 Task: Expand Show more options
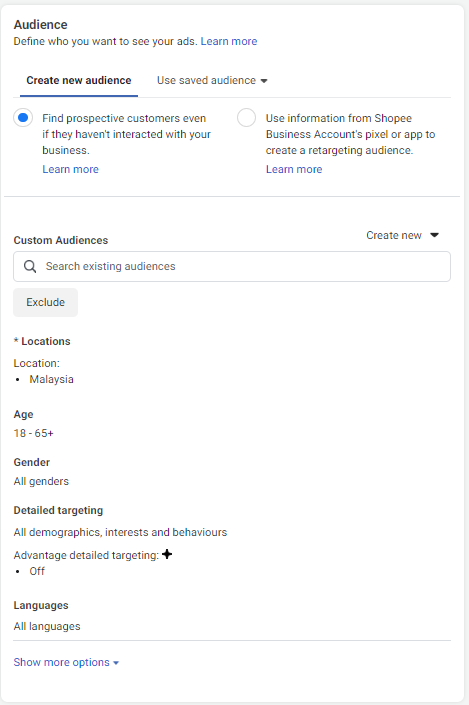[66, 662]
